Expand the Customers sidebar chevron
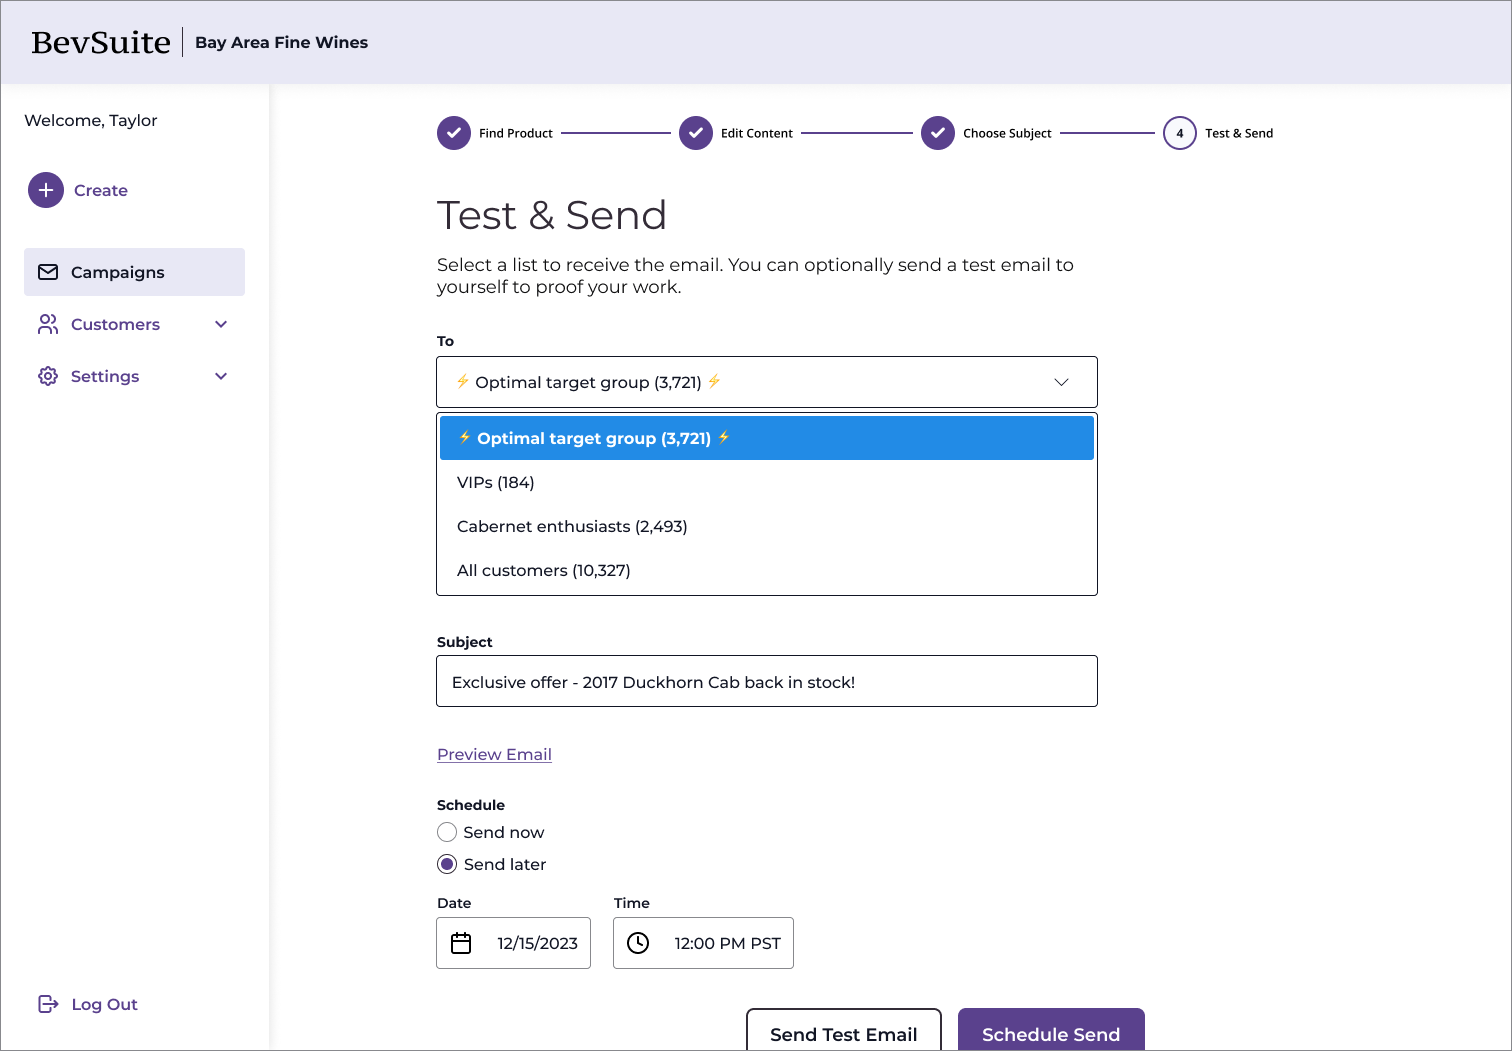This screenshot has width=1512, height=1051. (x=221, y=324)
